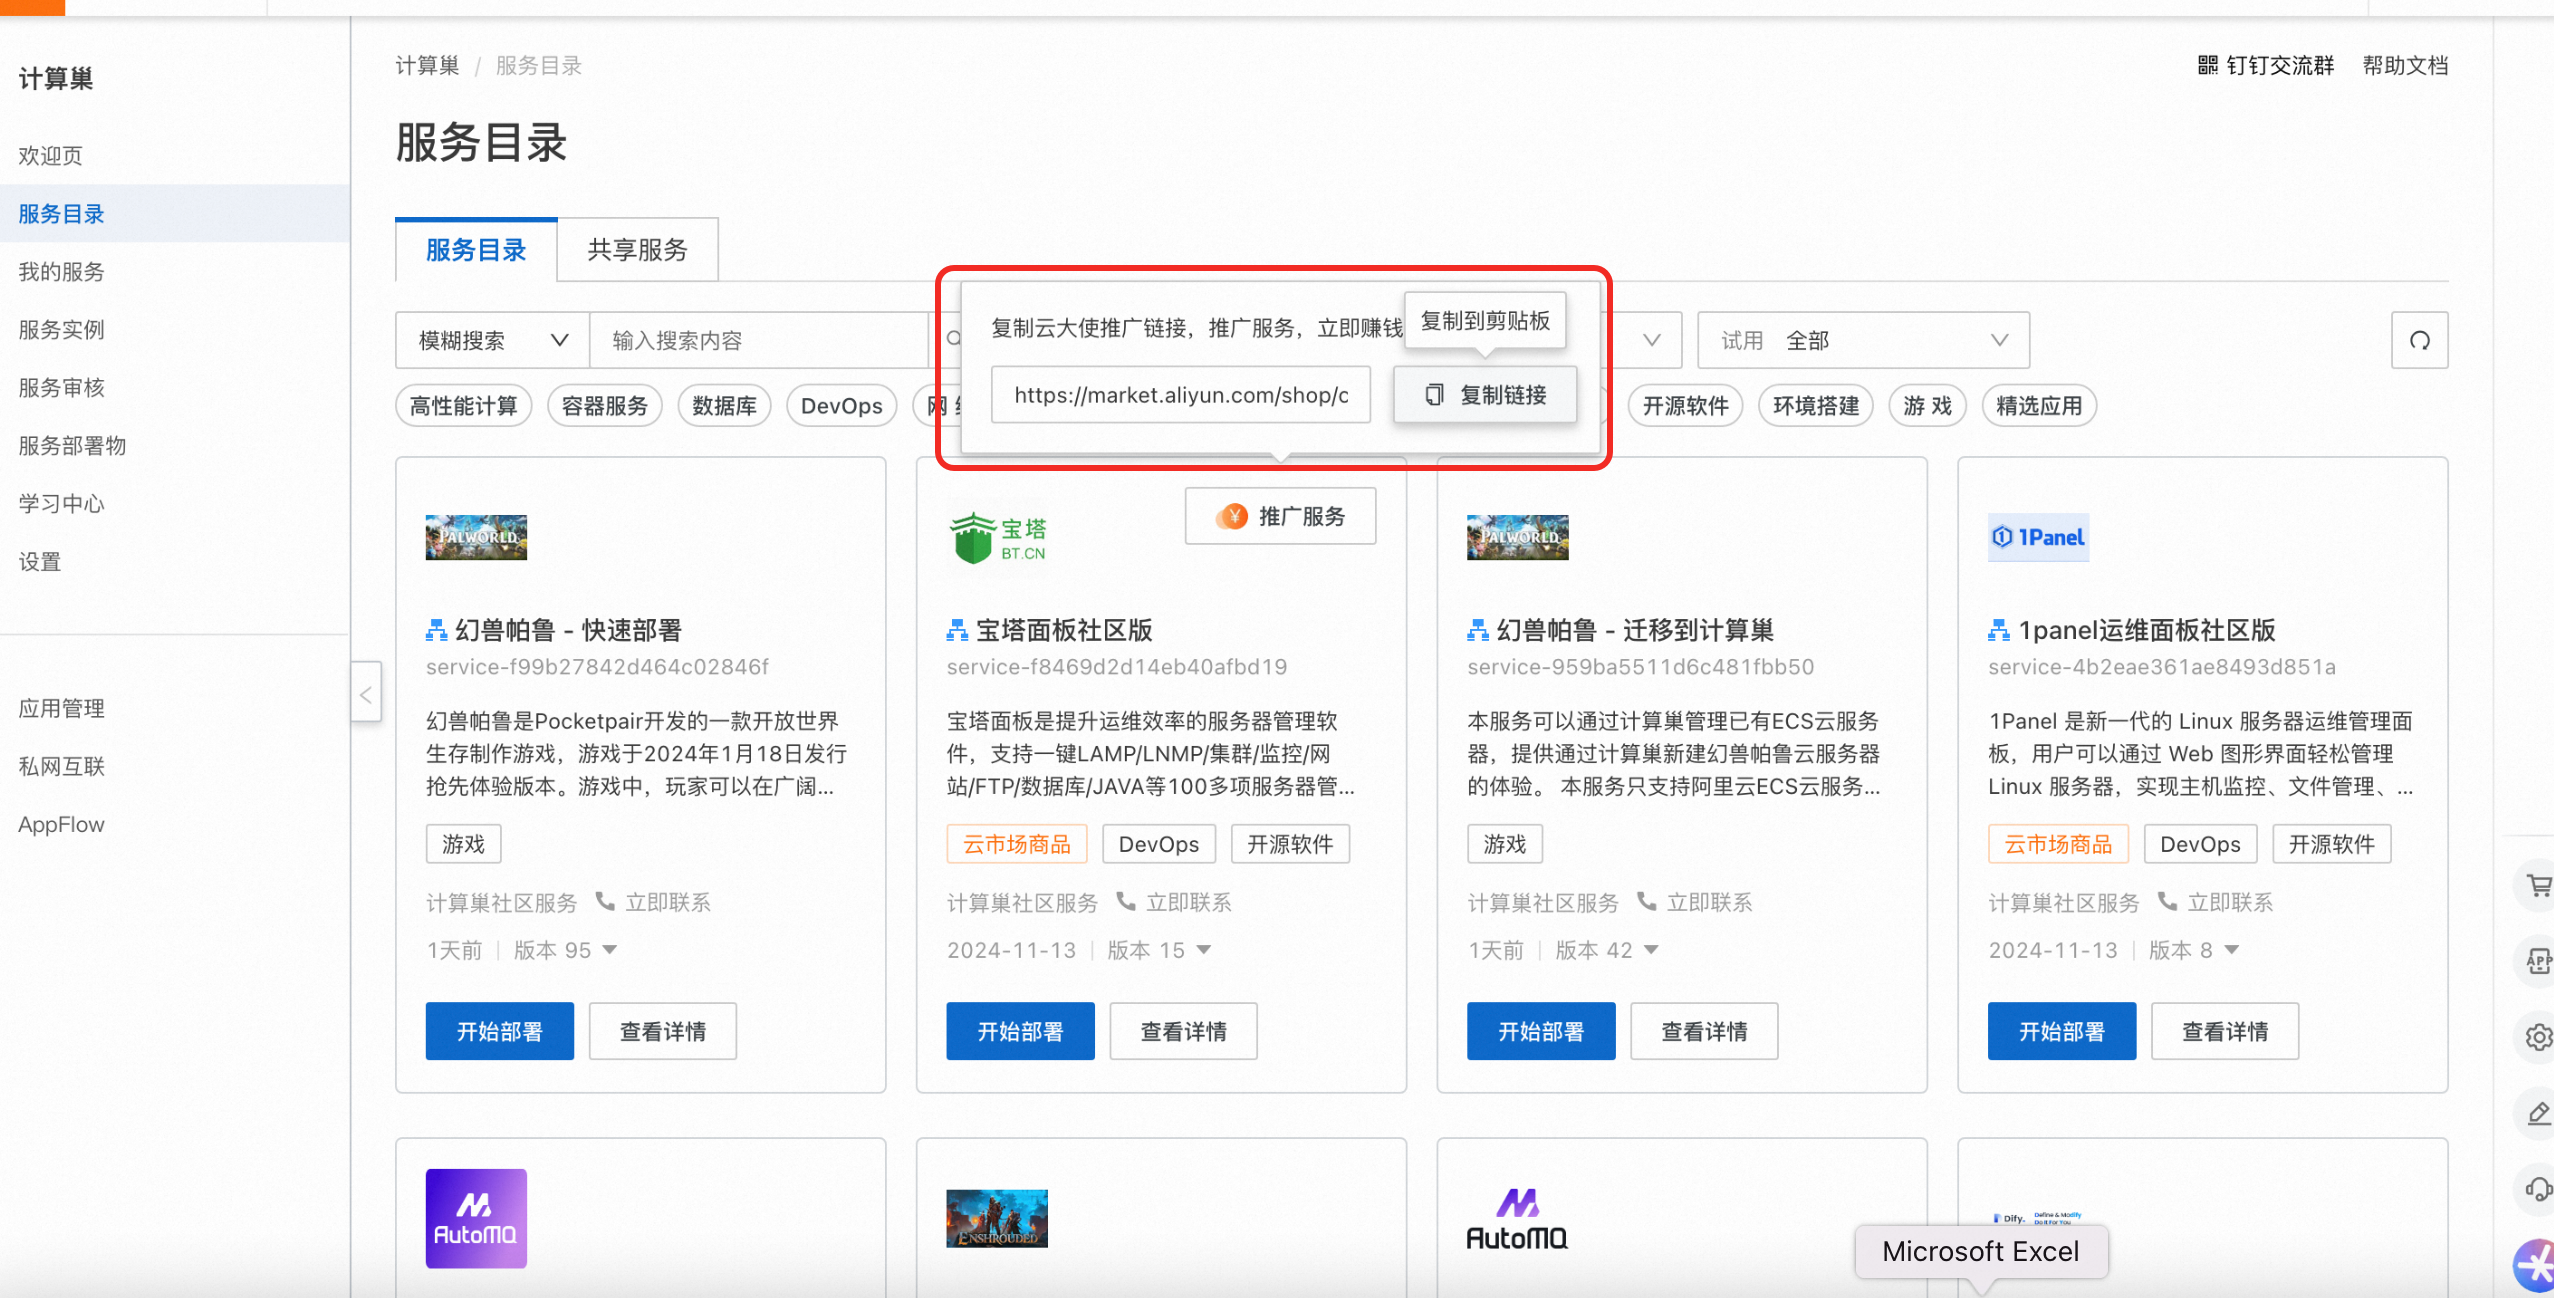Click the search magnifier icon
This screenshot has width=2554, height=1298.
click(x=953, y=340)
